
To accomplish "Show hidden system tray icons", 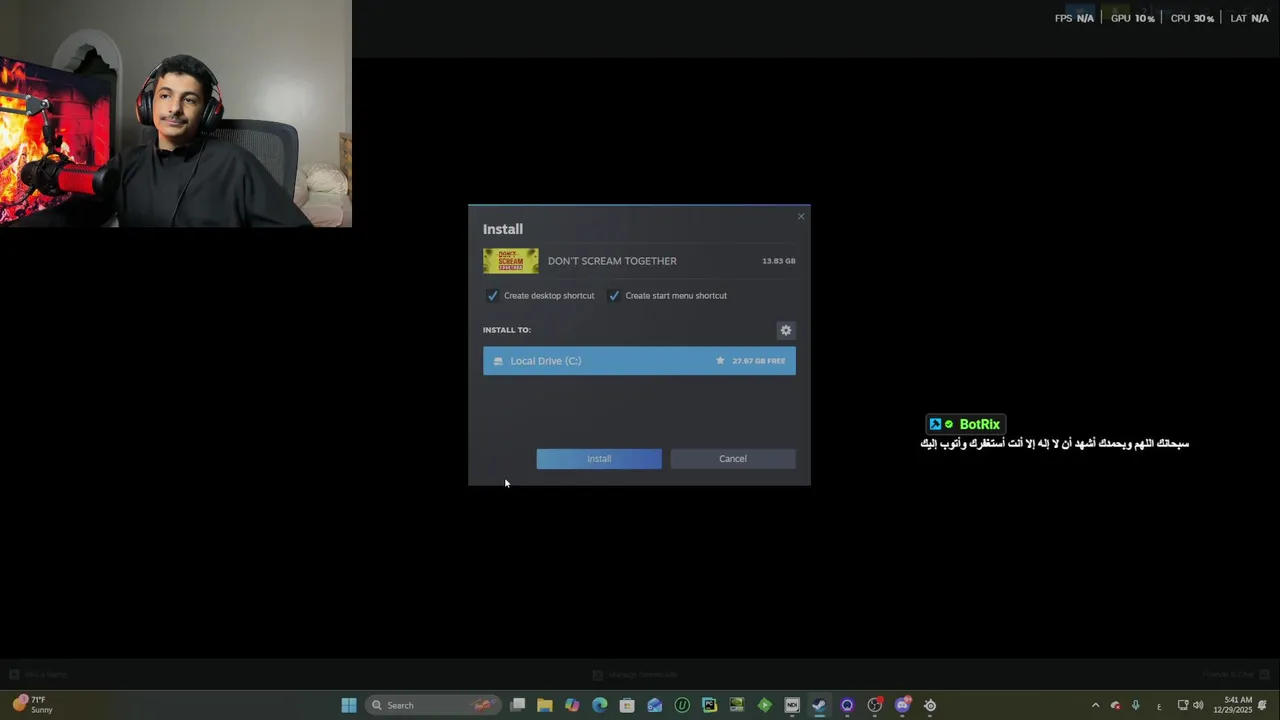I will (1095, 706).
